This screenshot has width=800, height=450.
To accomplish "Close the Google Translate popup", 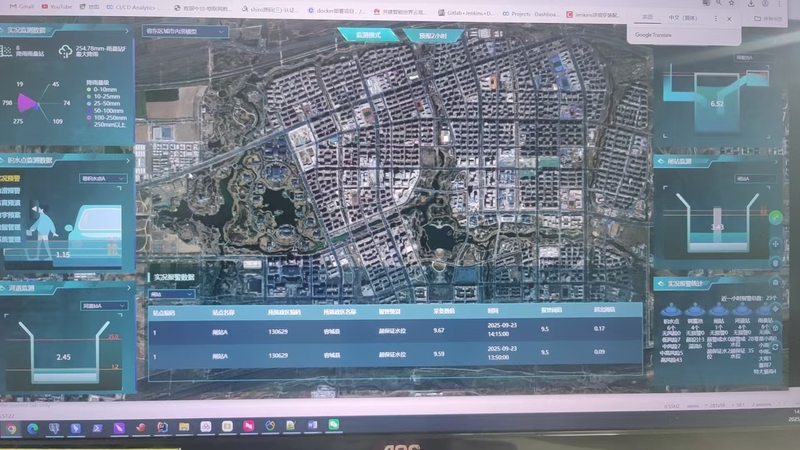I will pos(729,19).
